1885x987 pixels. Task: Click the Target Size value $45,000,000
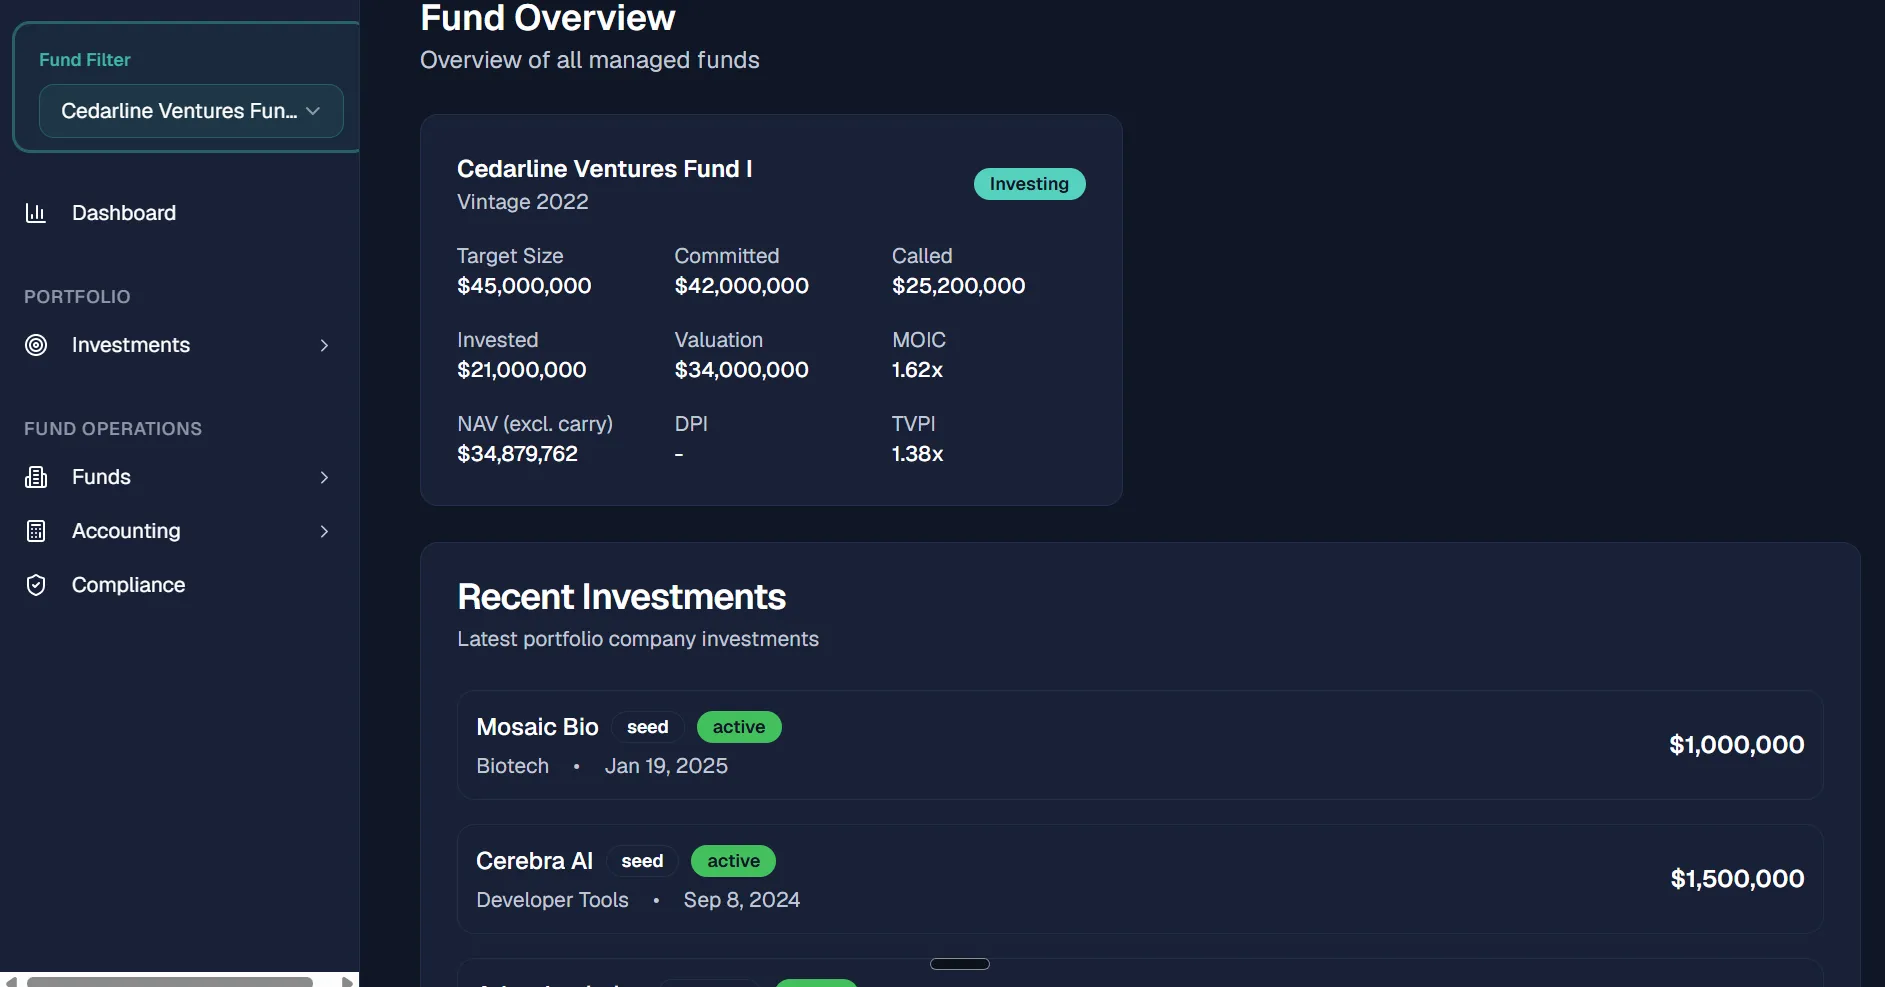click(x=524, y=286)
